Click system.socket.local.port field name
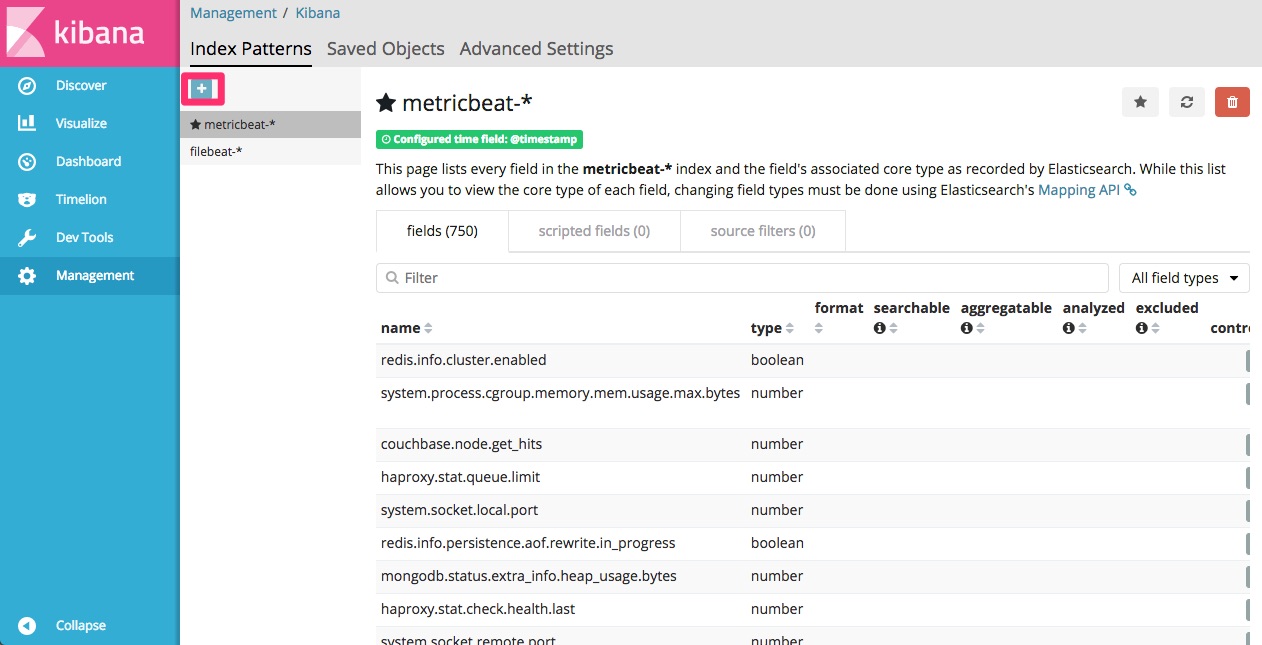Screen dimensions: 1262x645 459,510
